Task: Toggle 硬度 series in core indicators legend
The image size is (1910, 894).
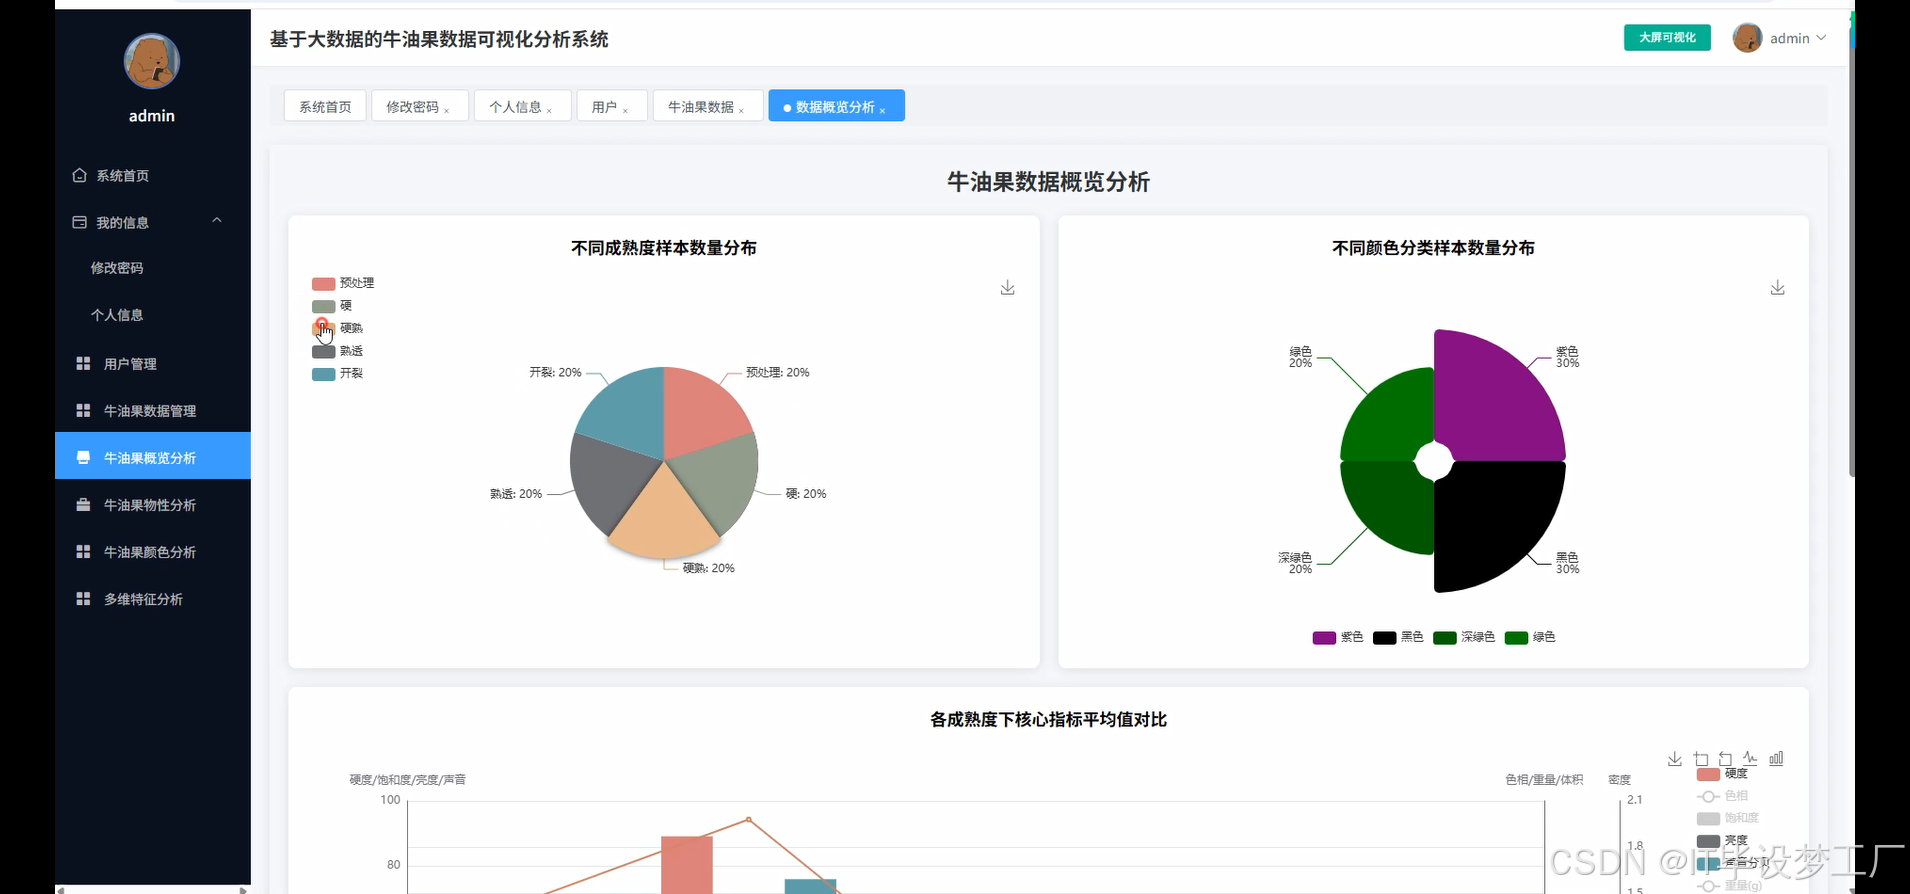Action: 1722,774
